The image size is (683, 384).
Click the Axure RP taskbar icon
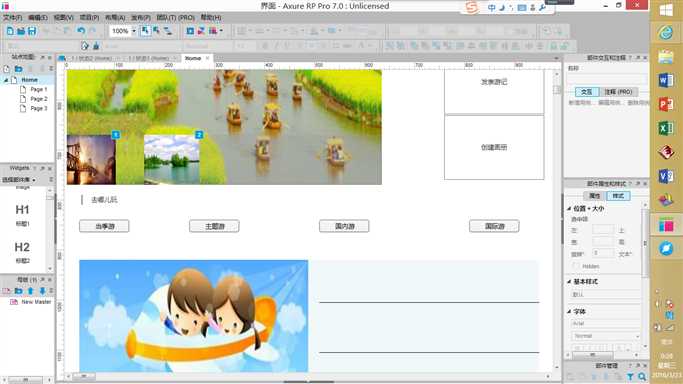pos(666,225)
